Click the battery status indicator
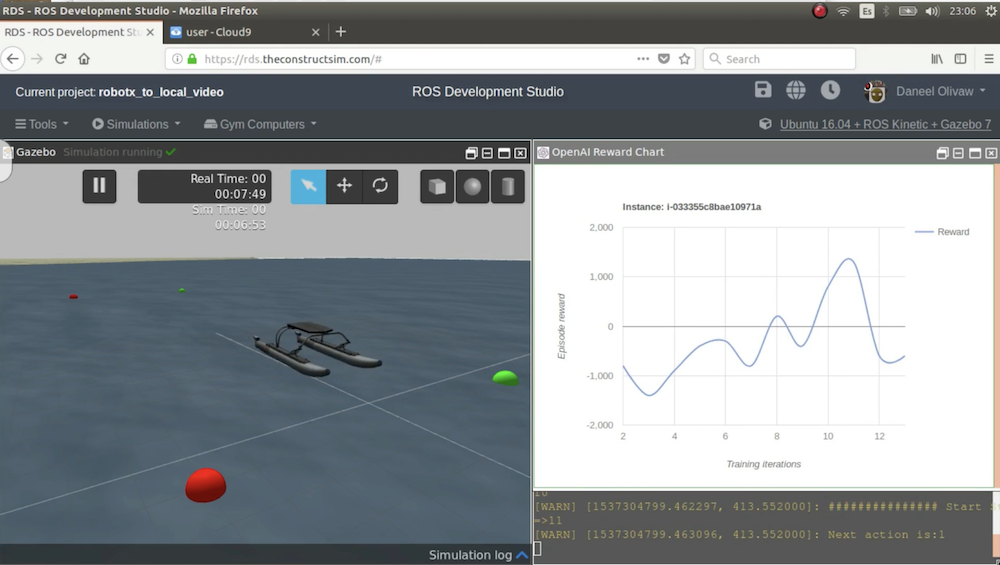1000x565 pixels. 908,11
